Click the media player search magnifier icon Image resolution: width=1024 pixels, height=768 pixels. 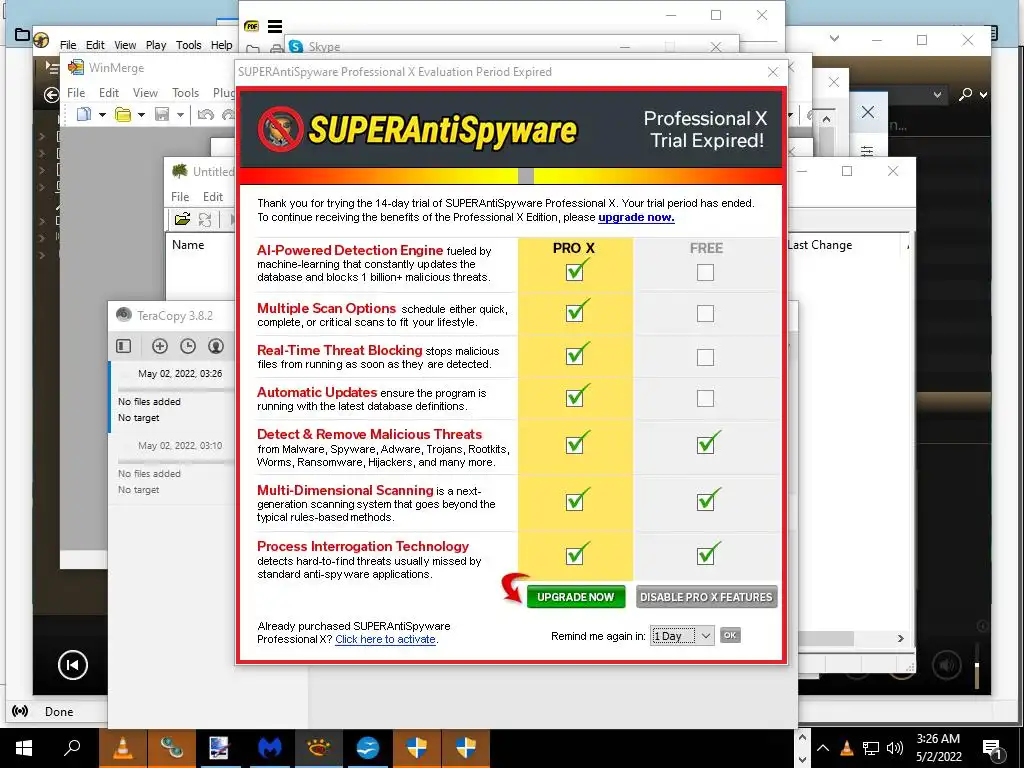coord(965,95)
